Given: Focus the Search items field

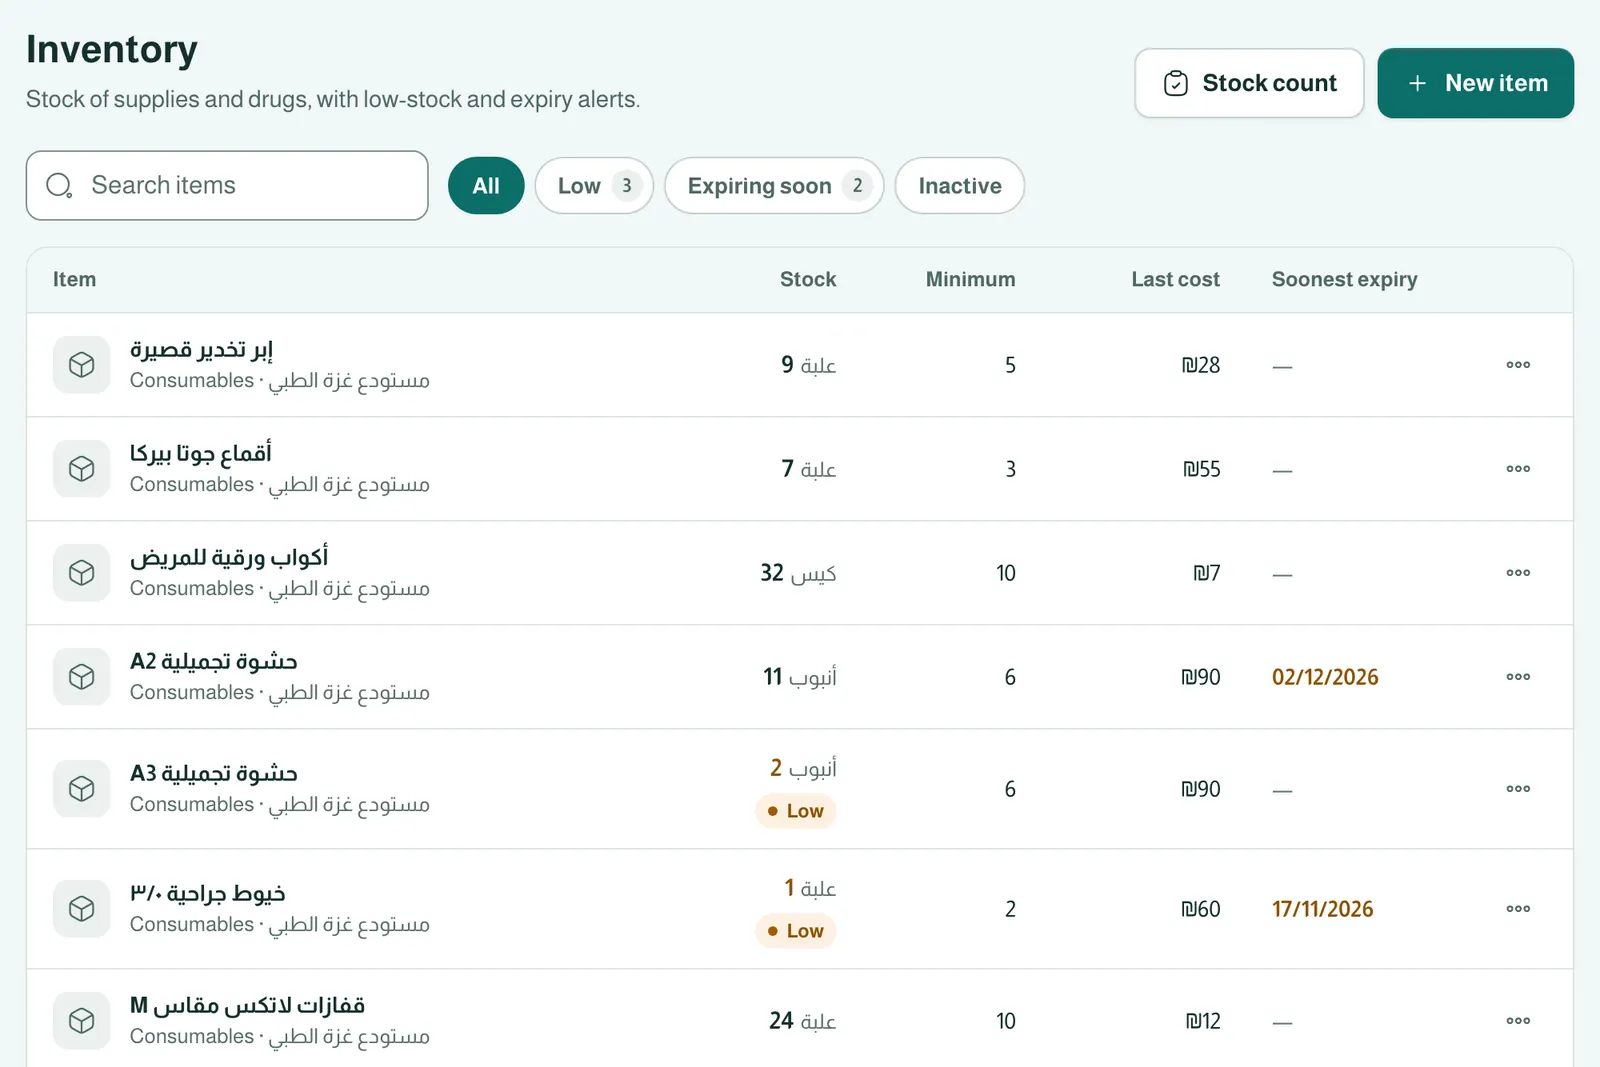Looking at the screenshot, I should 227,185.
